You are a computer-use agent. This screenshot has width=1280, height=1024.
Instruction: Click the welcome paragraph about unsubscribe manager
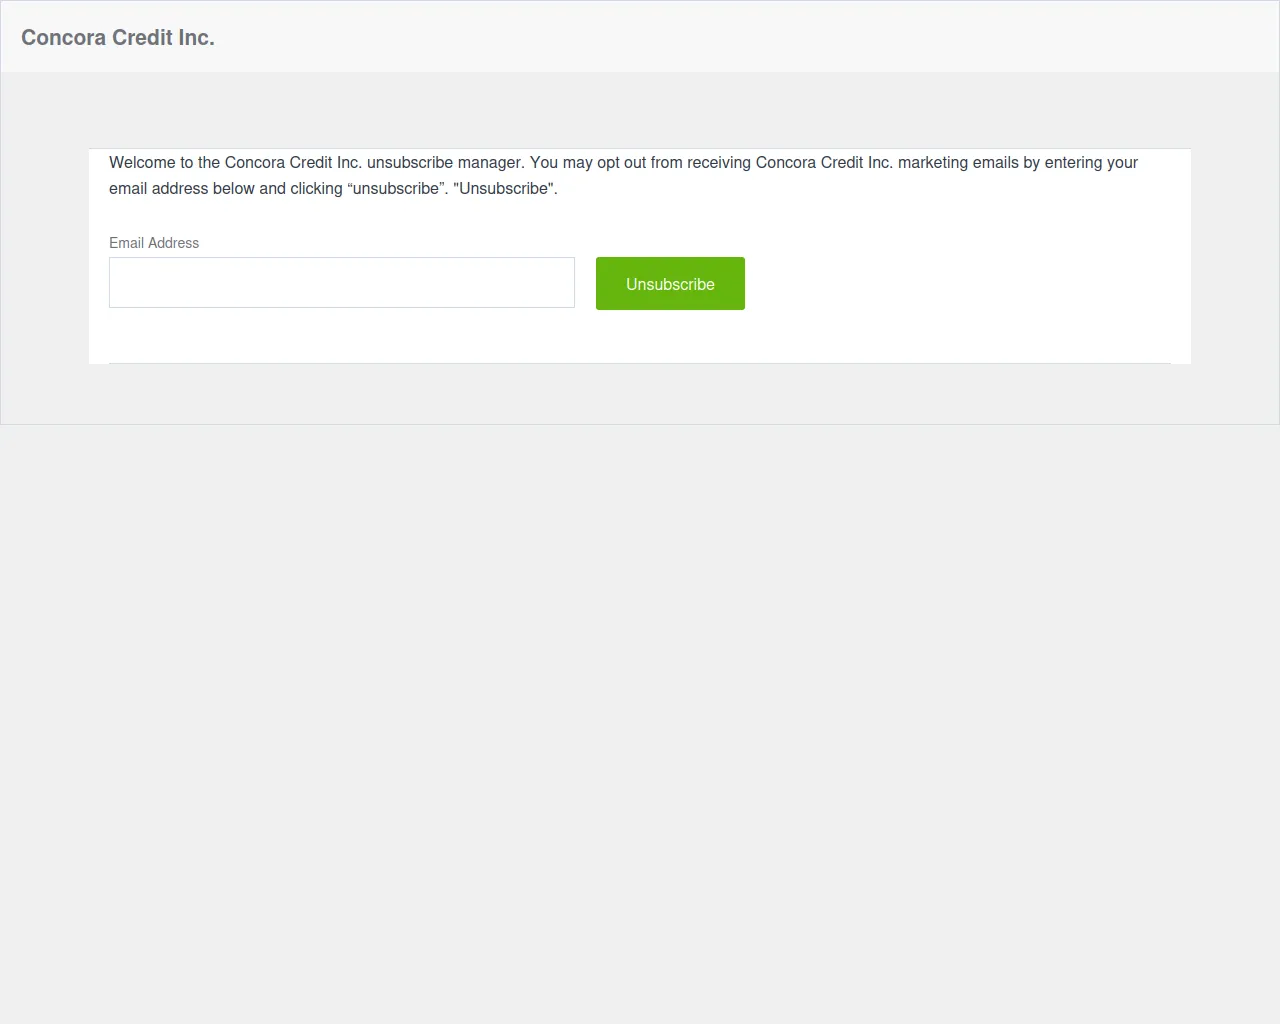(x=624, y=176)
